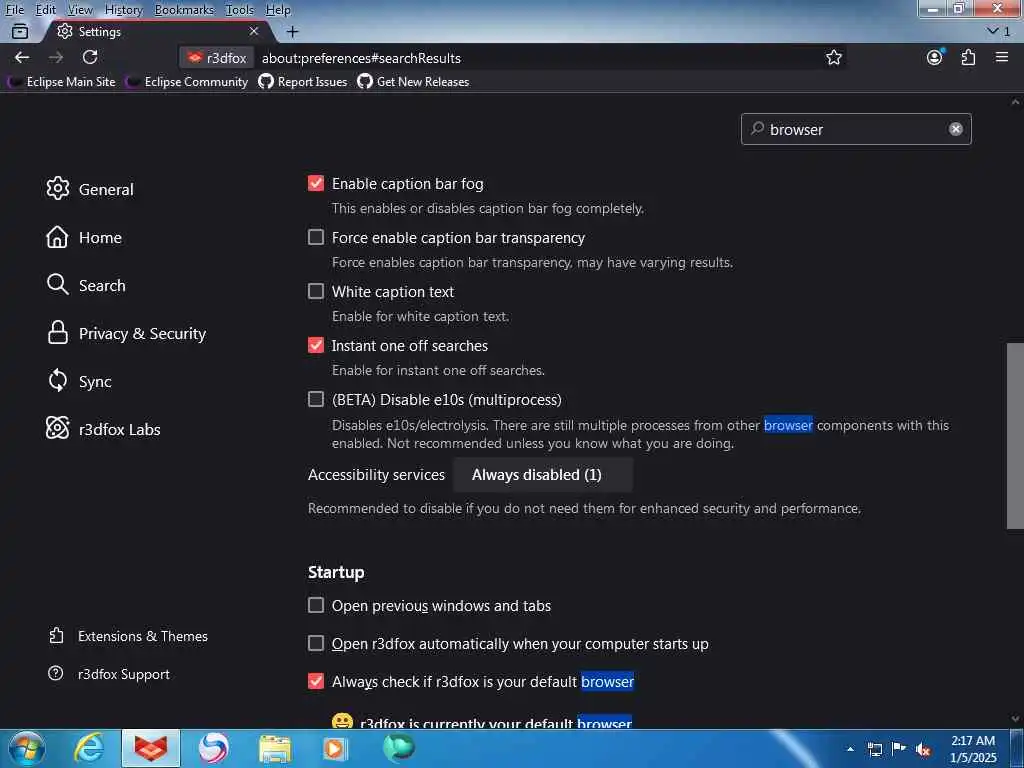Open Eclipse Community bookmark
The image size is (1024, 768).
coord(188,82)
